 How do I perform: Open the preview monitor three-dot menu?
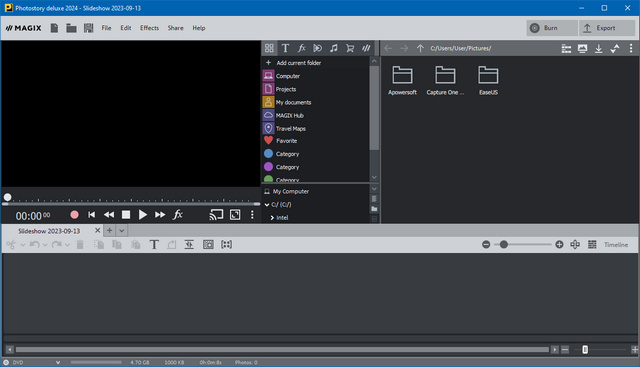(252, 215)
